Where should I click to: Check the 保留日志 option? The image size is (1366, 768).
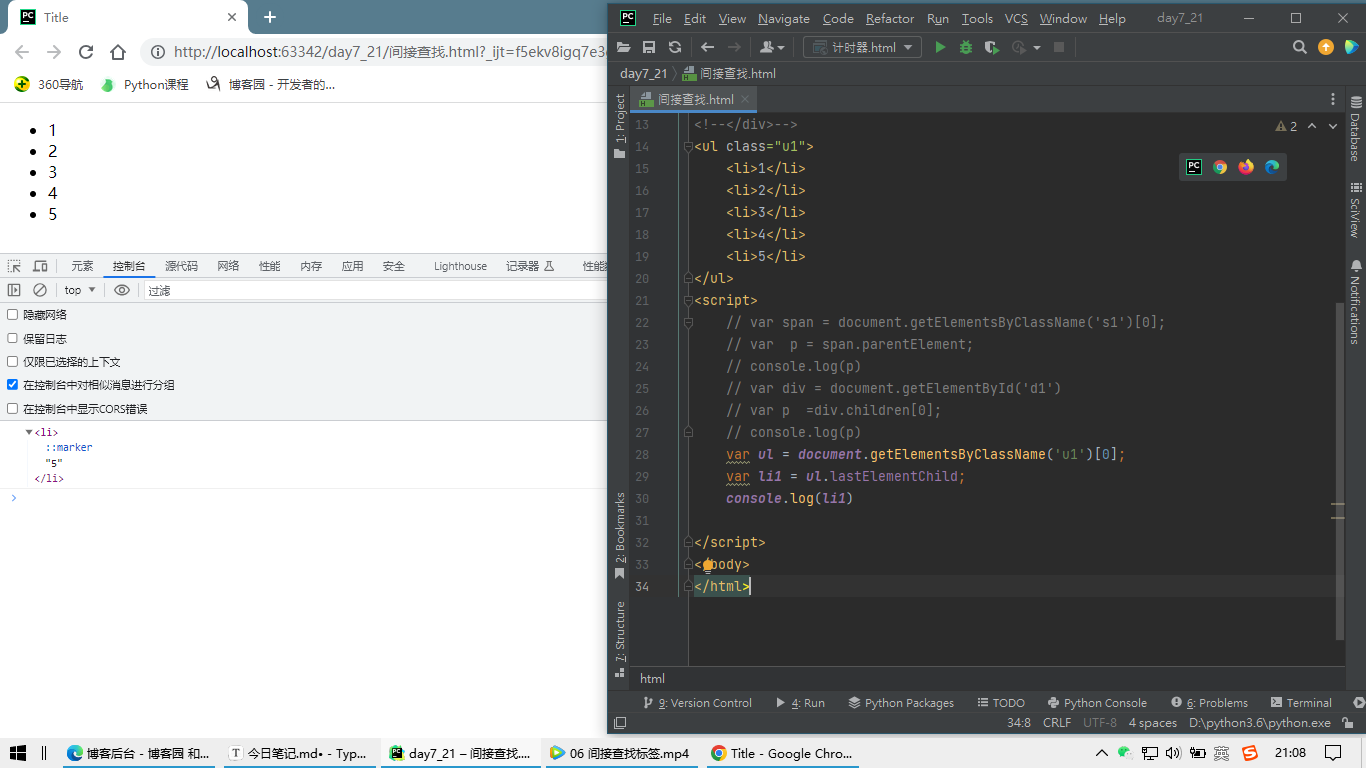click(x=13, y=339)
